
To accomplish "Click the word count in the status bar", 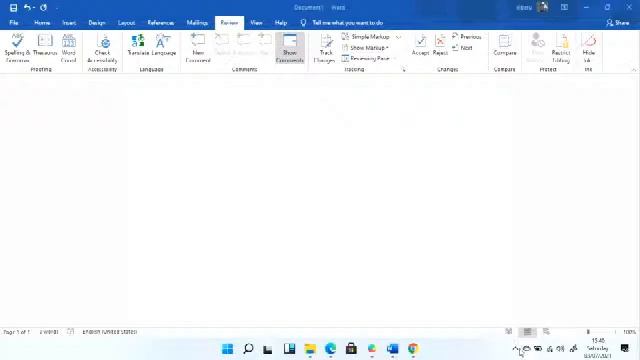I will tap(49, 332).
